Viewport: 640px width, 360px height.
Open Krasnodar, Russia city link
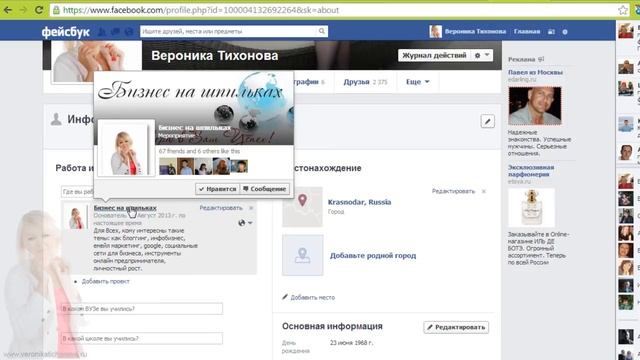point(359,202)
